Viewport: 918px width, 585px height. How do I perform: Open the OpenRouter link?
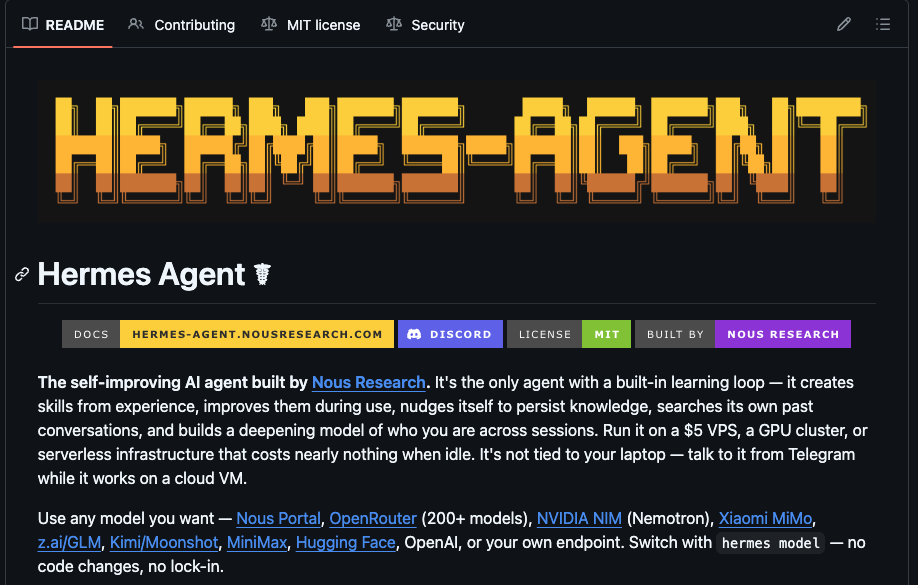373,518
